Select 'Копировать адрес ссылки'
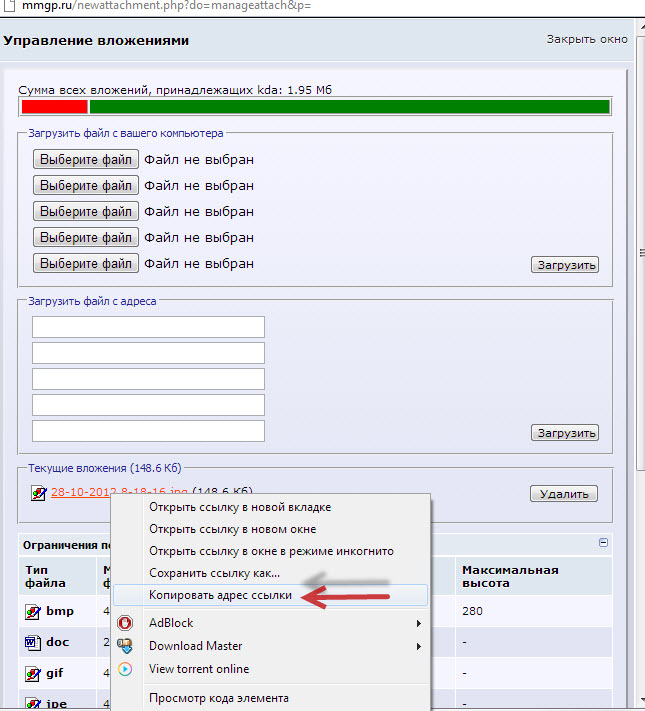This screenshot has width=645, height=711. click(271, 595)
